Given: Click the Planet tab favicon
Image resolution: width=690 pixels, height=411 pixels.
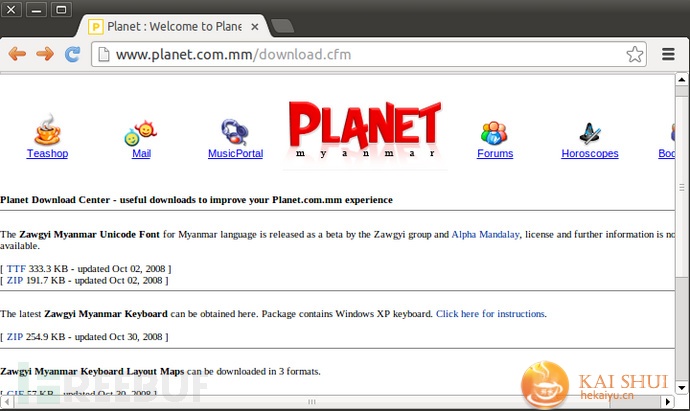Looking at the screenshot, I should 95,27.
